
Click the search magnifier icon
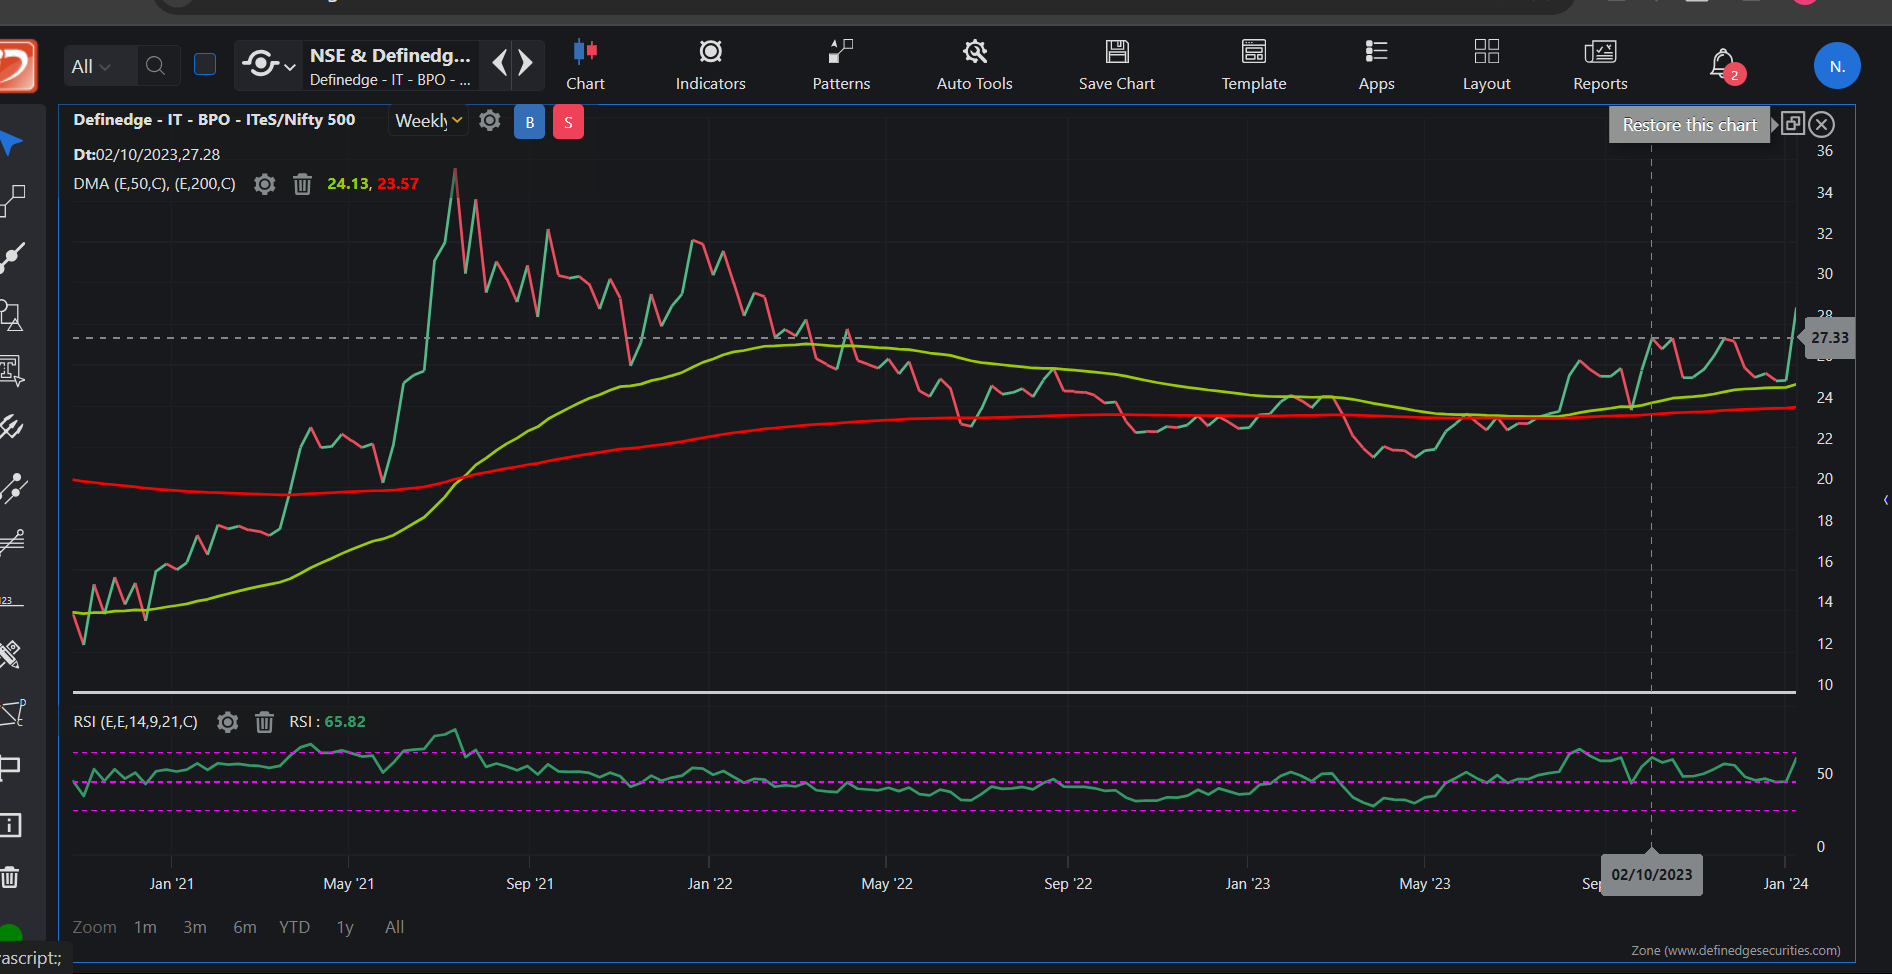(x=155, y=66)
